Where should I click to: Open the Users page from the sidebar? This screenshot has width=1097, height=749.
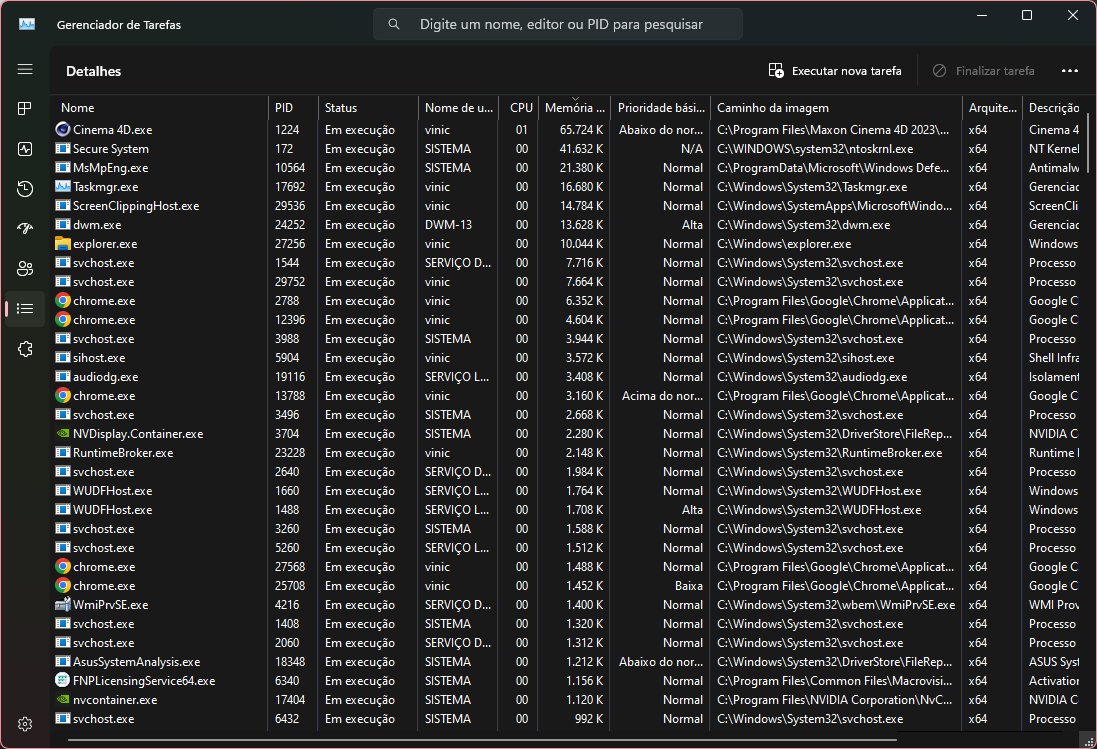point(25,269)
